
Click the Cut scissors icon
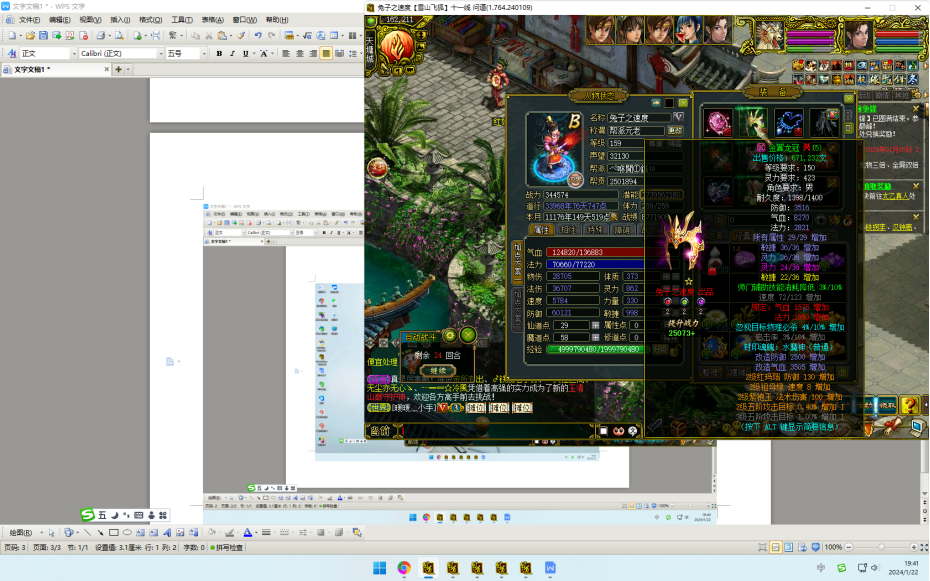click(x=209, y=36)
